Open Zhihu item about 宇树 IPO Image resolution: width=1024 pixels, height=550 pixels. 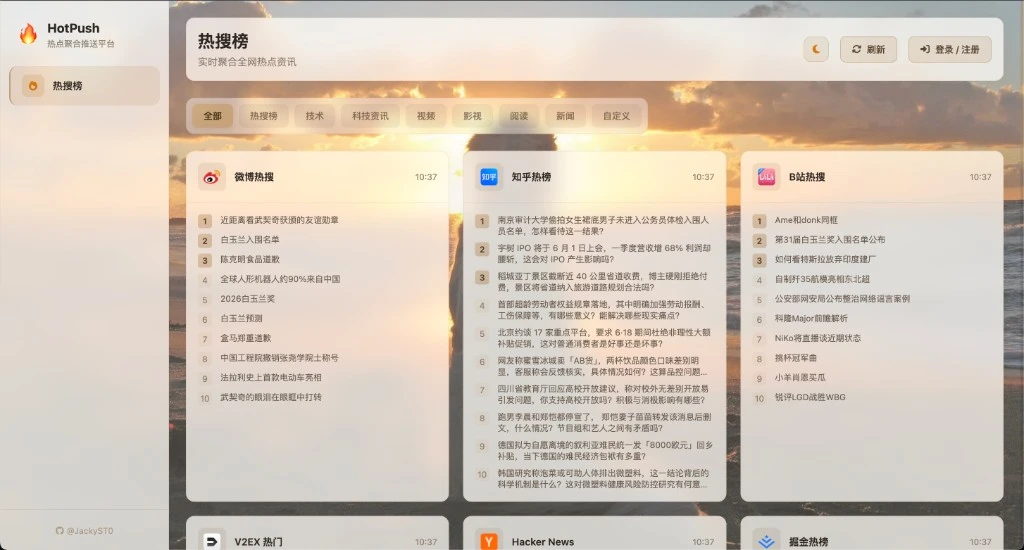pos(603,253)
